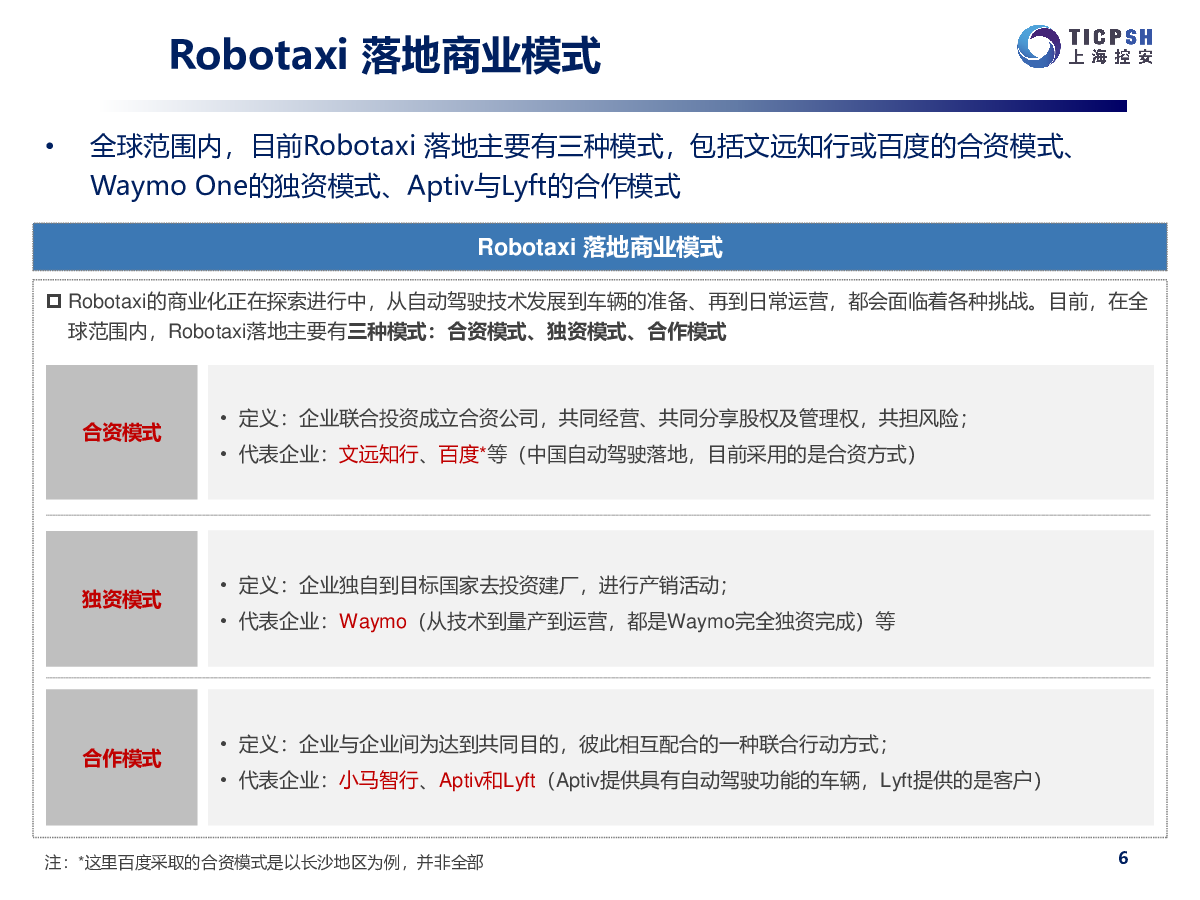
Task: Click the footnote starting with "注：*这里百度"
Action: pyautogui.click(x=264, y=862)
